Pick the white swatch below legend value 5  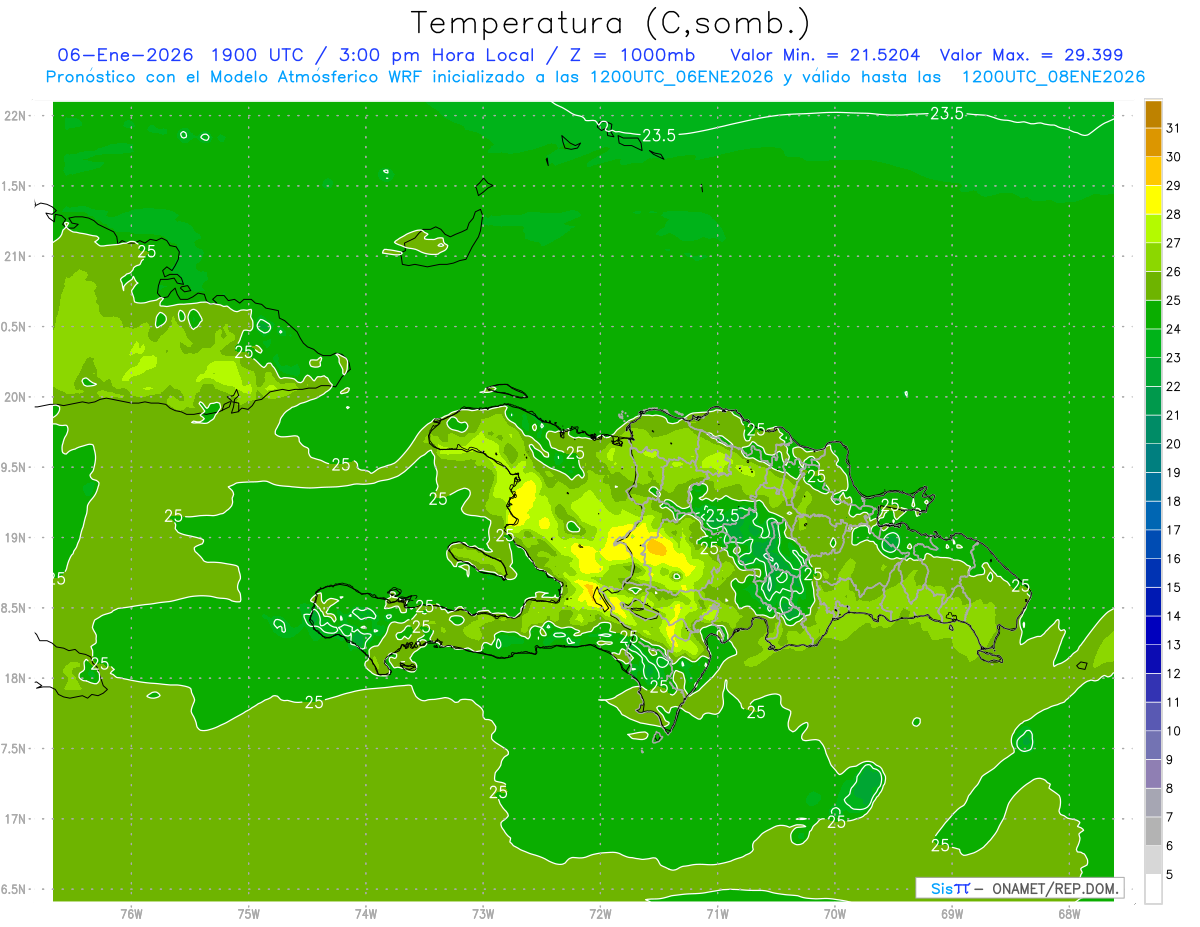(x=1153, y=889)
